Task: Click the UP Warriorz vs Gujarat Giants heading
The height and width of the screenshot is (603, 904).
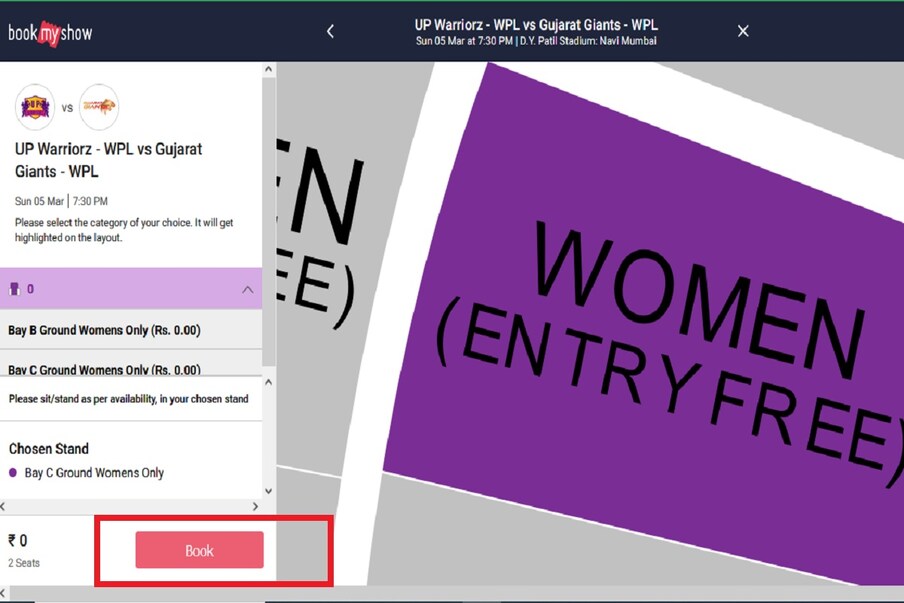Action: pos(108,160)
